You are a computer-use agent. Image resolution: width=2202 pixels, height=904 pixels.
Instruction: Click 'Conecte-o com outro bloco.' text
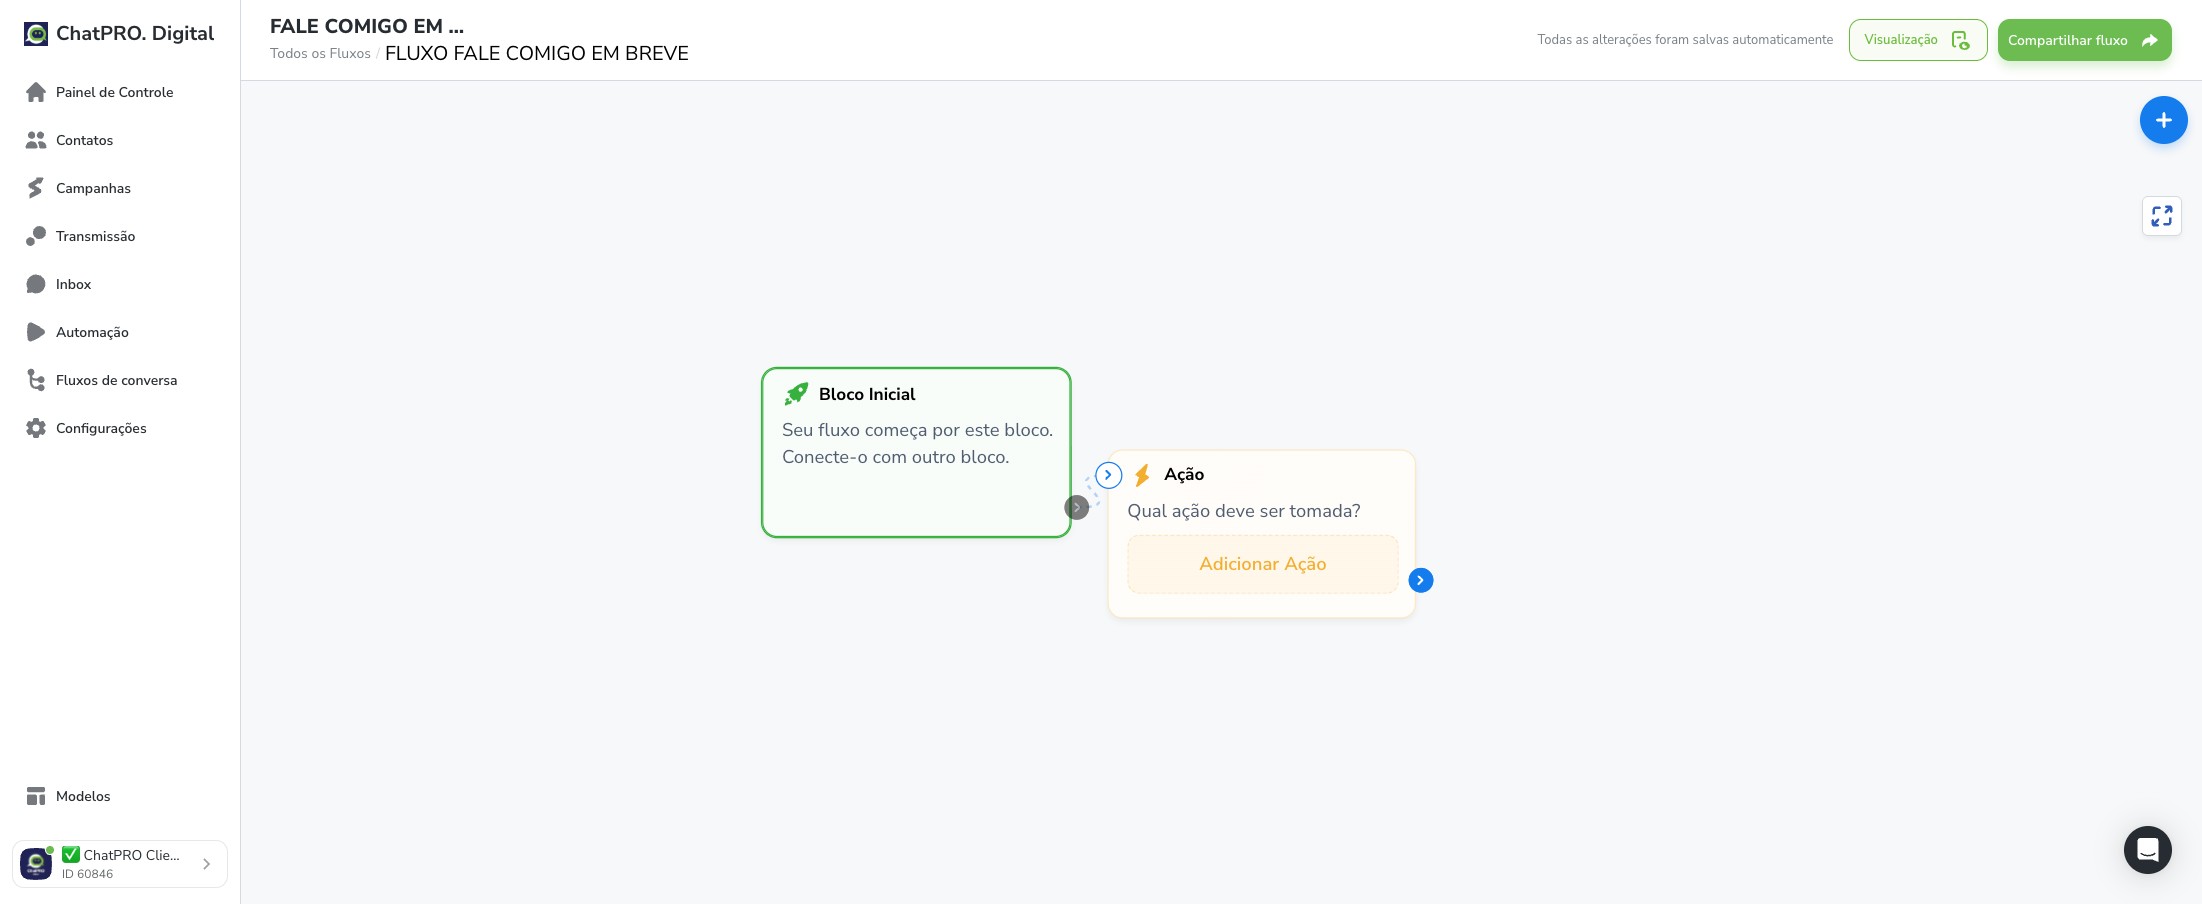pyautogui.click(x=896, y=457)
